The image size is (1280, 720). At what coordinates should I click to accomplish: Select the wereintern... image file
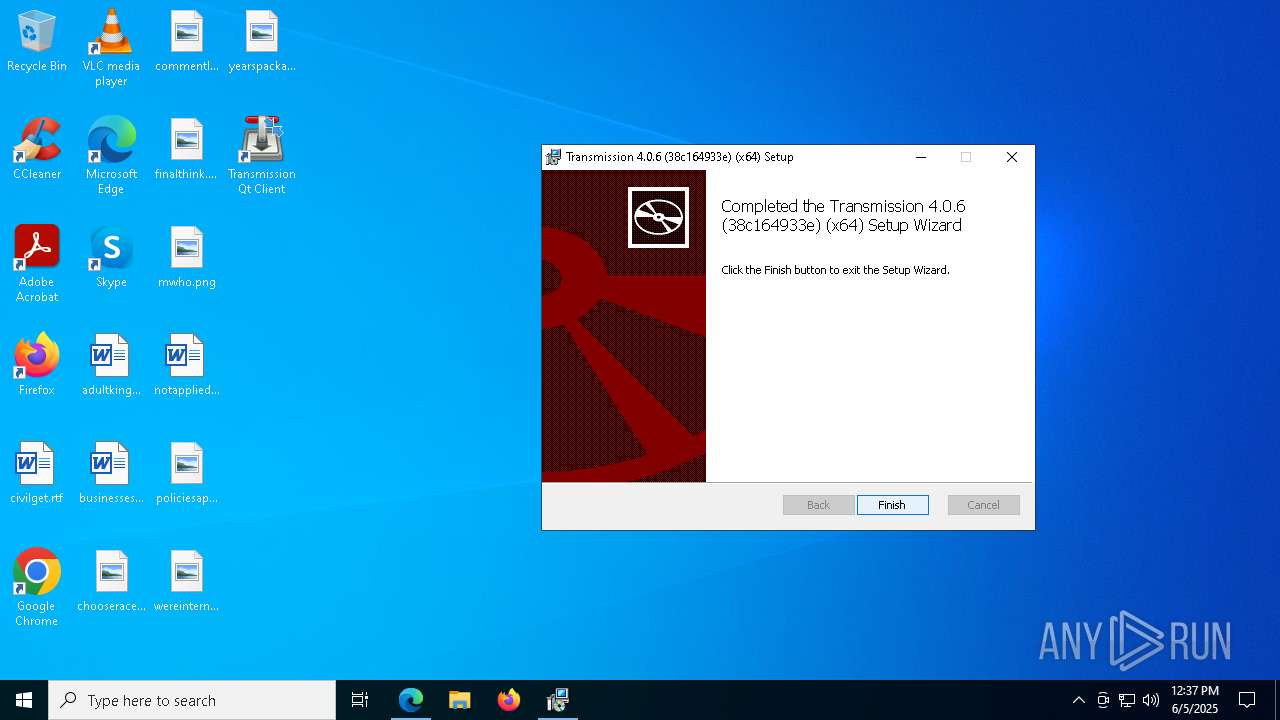[x=187, y=582]
